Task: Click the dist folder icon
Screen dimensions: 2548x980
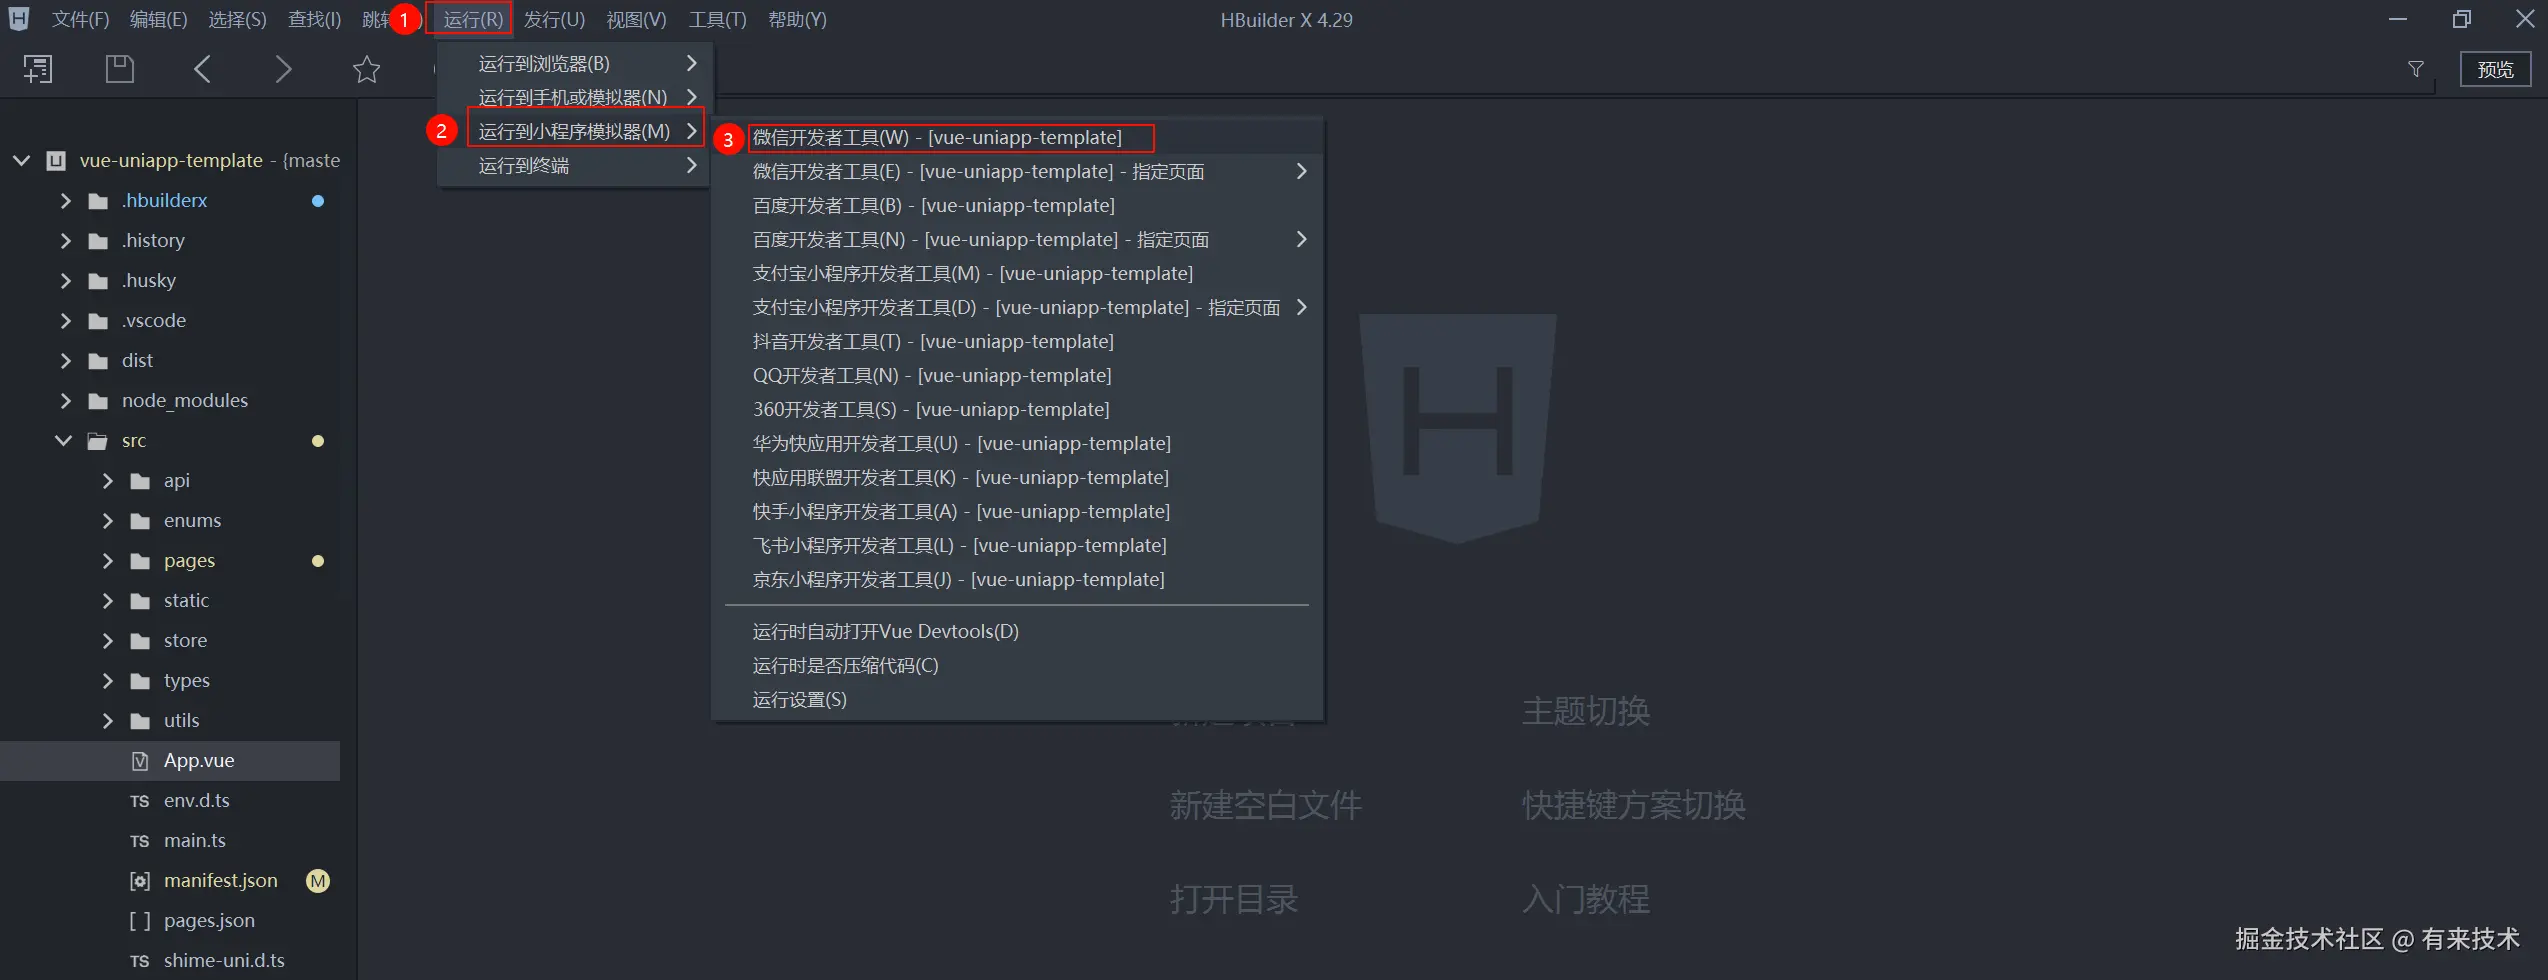Action: (98, 361)
